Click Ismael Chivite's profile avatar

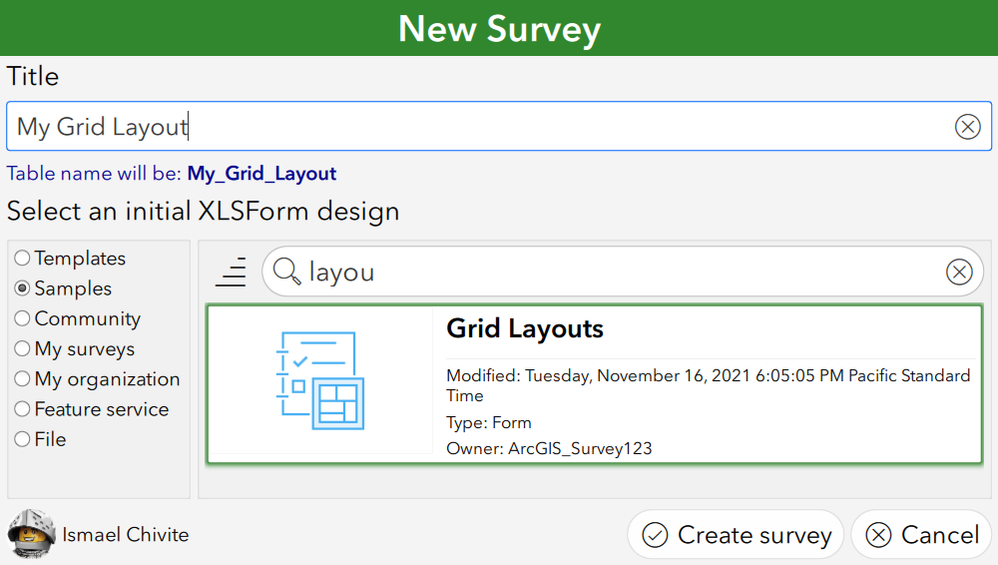pos(31,533)
